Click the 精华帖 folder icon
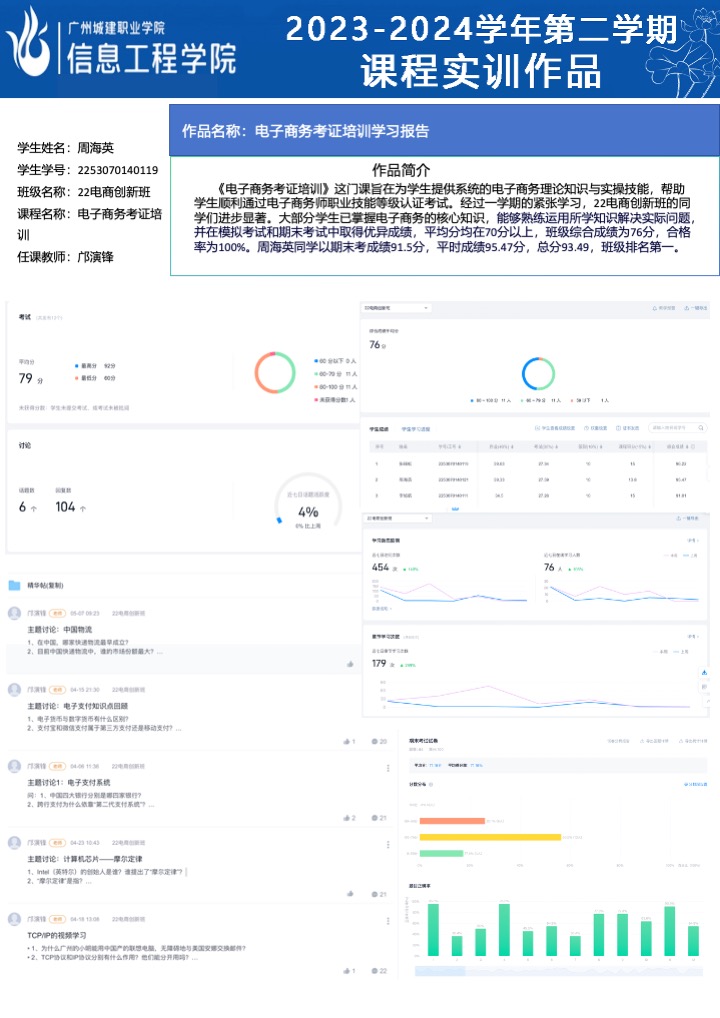 click(14, 585)
